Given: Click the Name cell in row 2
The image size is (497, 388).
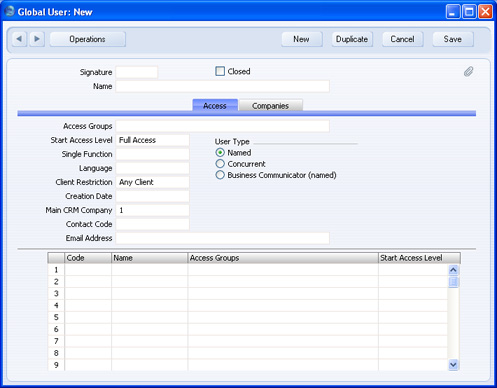Looking at the screenshot, I should click(150, 282).
